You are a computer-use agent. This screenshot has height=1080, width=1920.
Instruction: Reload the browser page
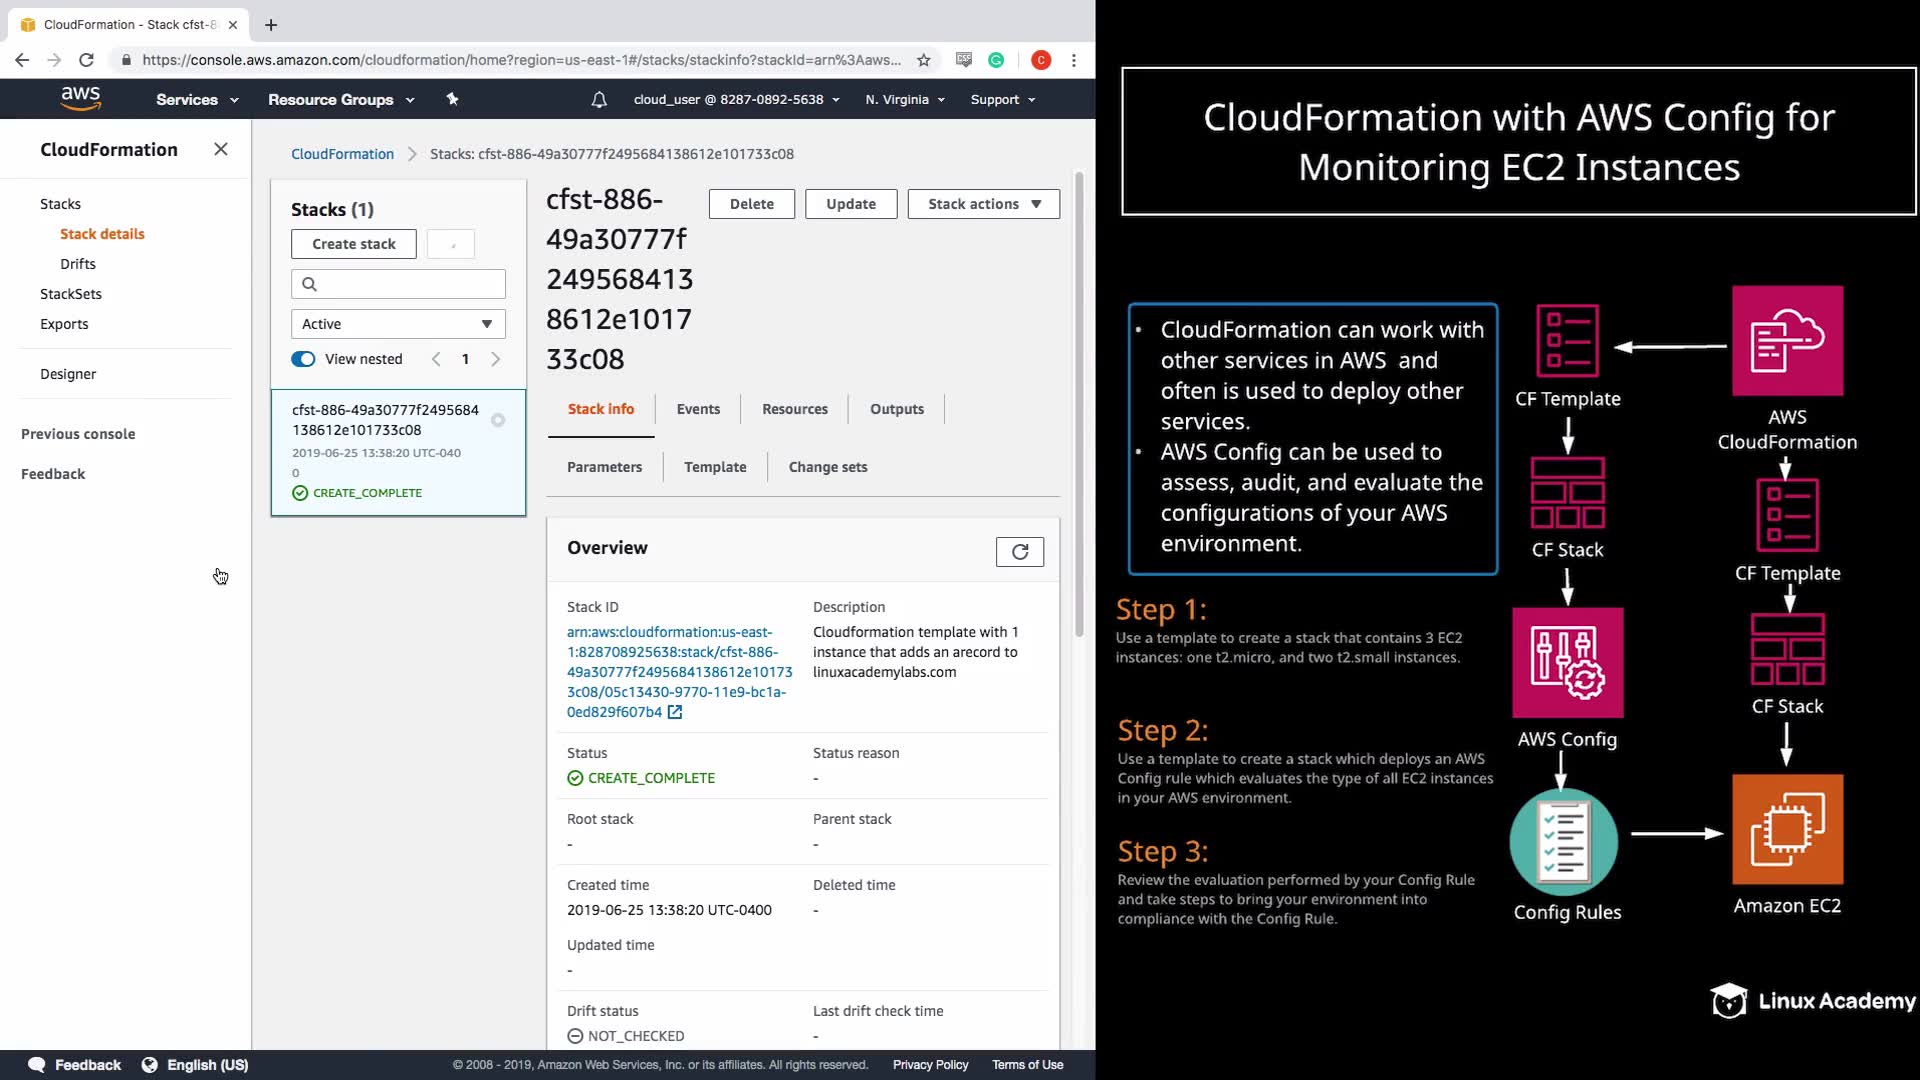(x=86, y=60)
